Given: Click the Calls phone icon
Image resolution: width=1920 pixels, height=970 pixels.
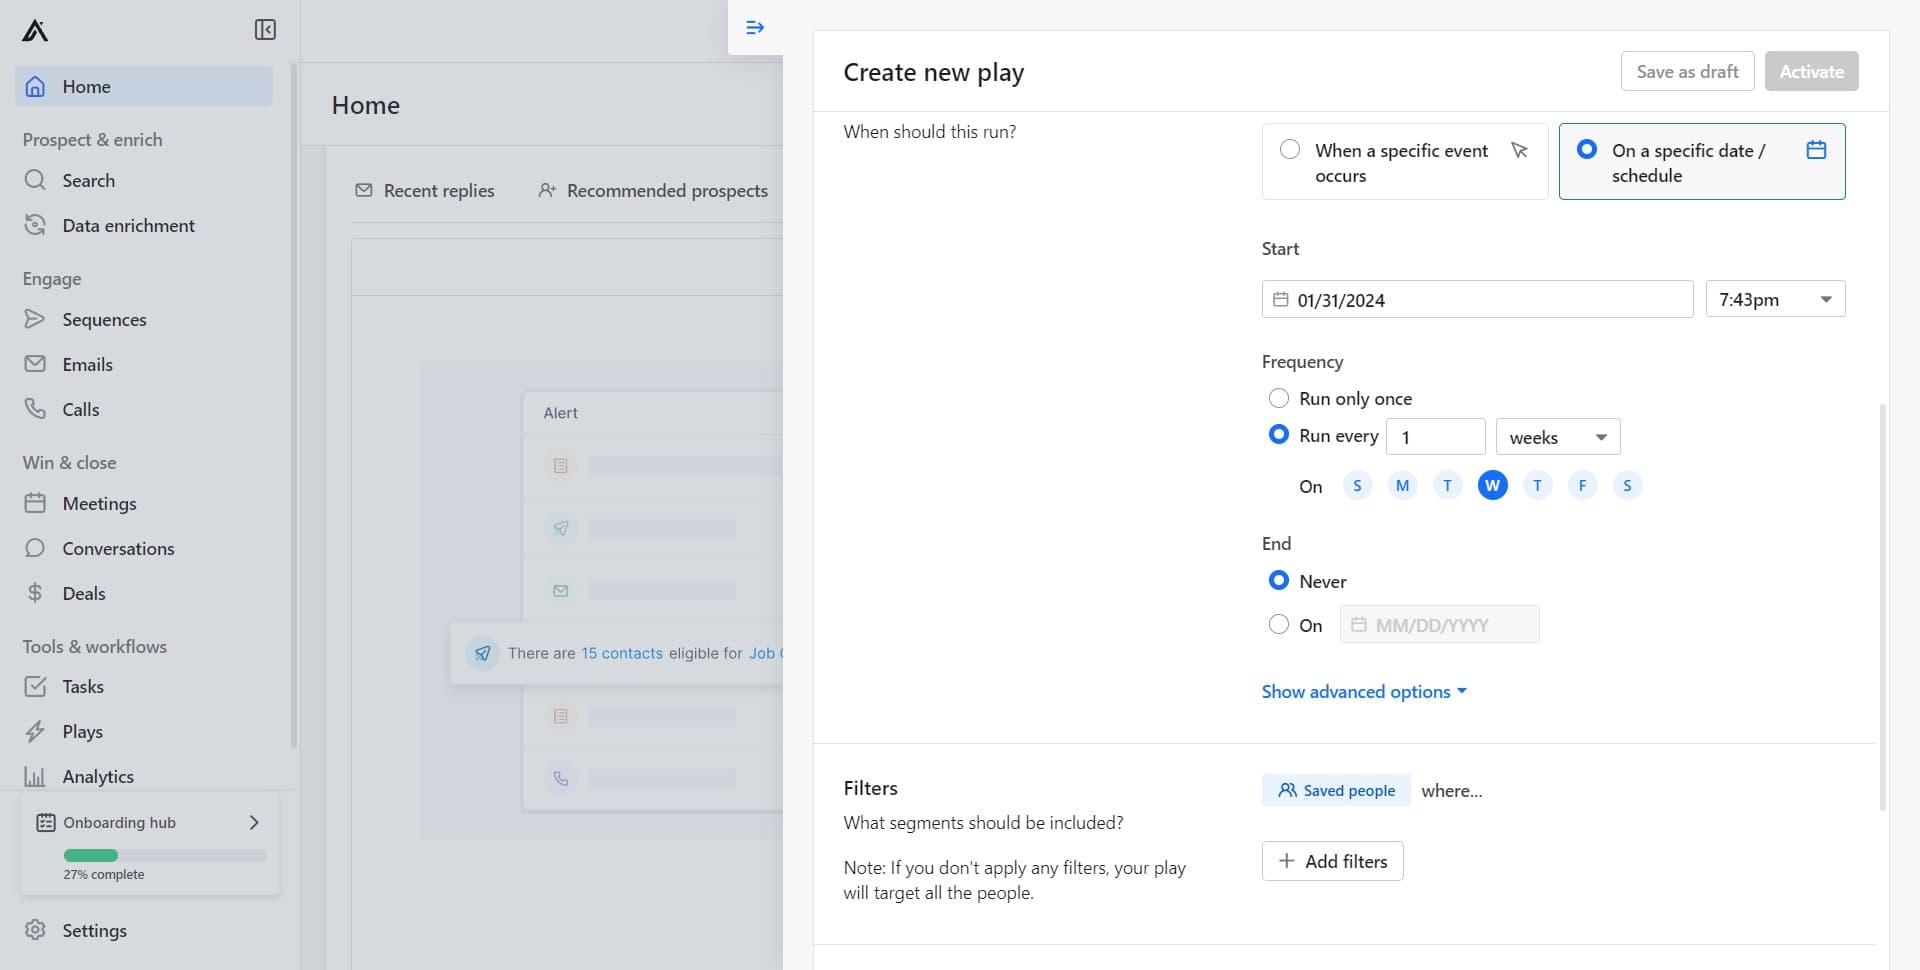Looking at the screenshot, I should [x=35, y=409].
